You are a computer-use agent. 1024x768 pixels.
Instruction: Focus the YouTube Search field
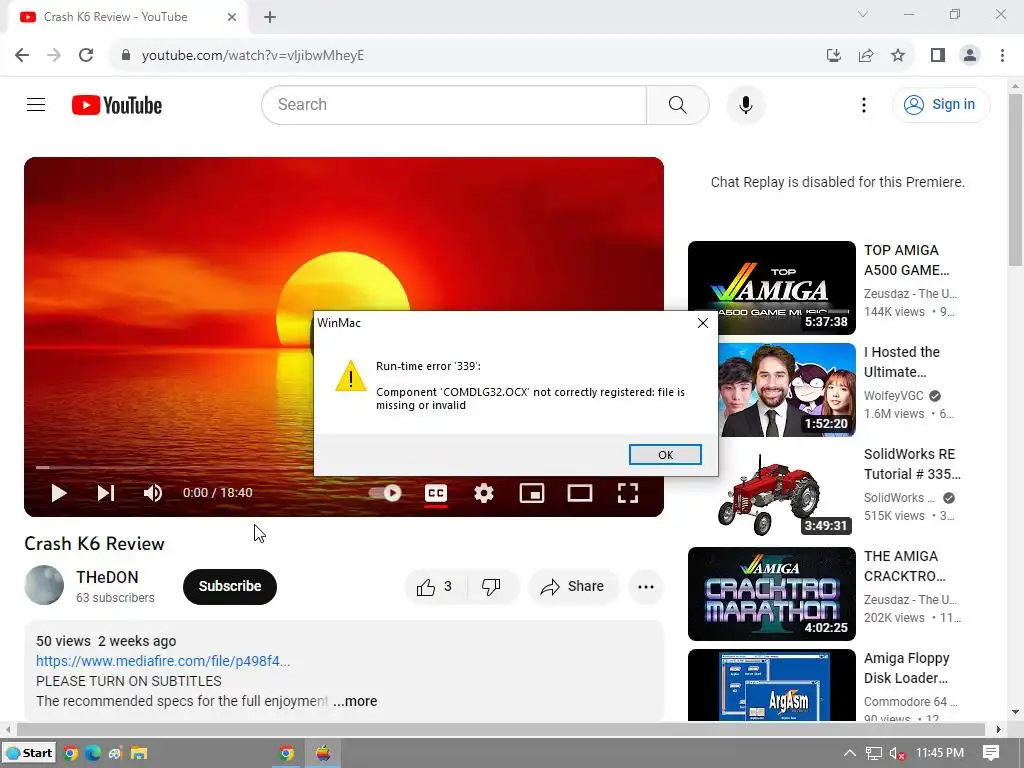click(x=453, y=104)
